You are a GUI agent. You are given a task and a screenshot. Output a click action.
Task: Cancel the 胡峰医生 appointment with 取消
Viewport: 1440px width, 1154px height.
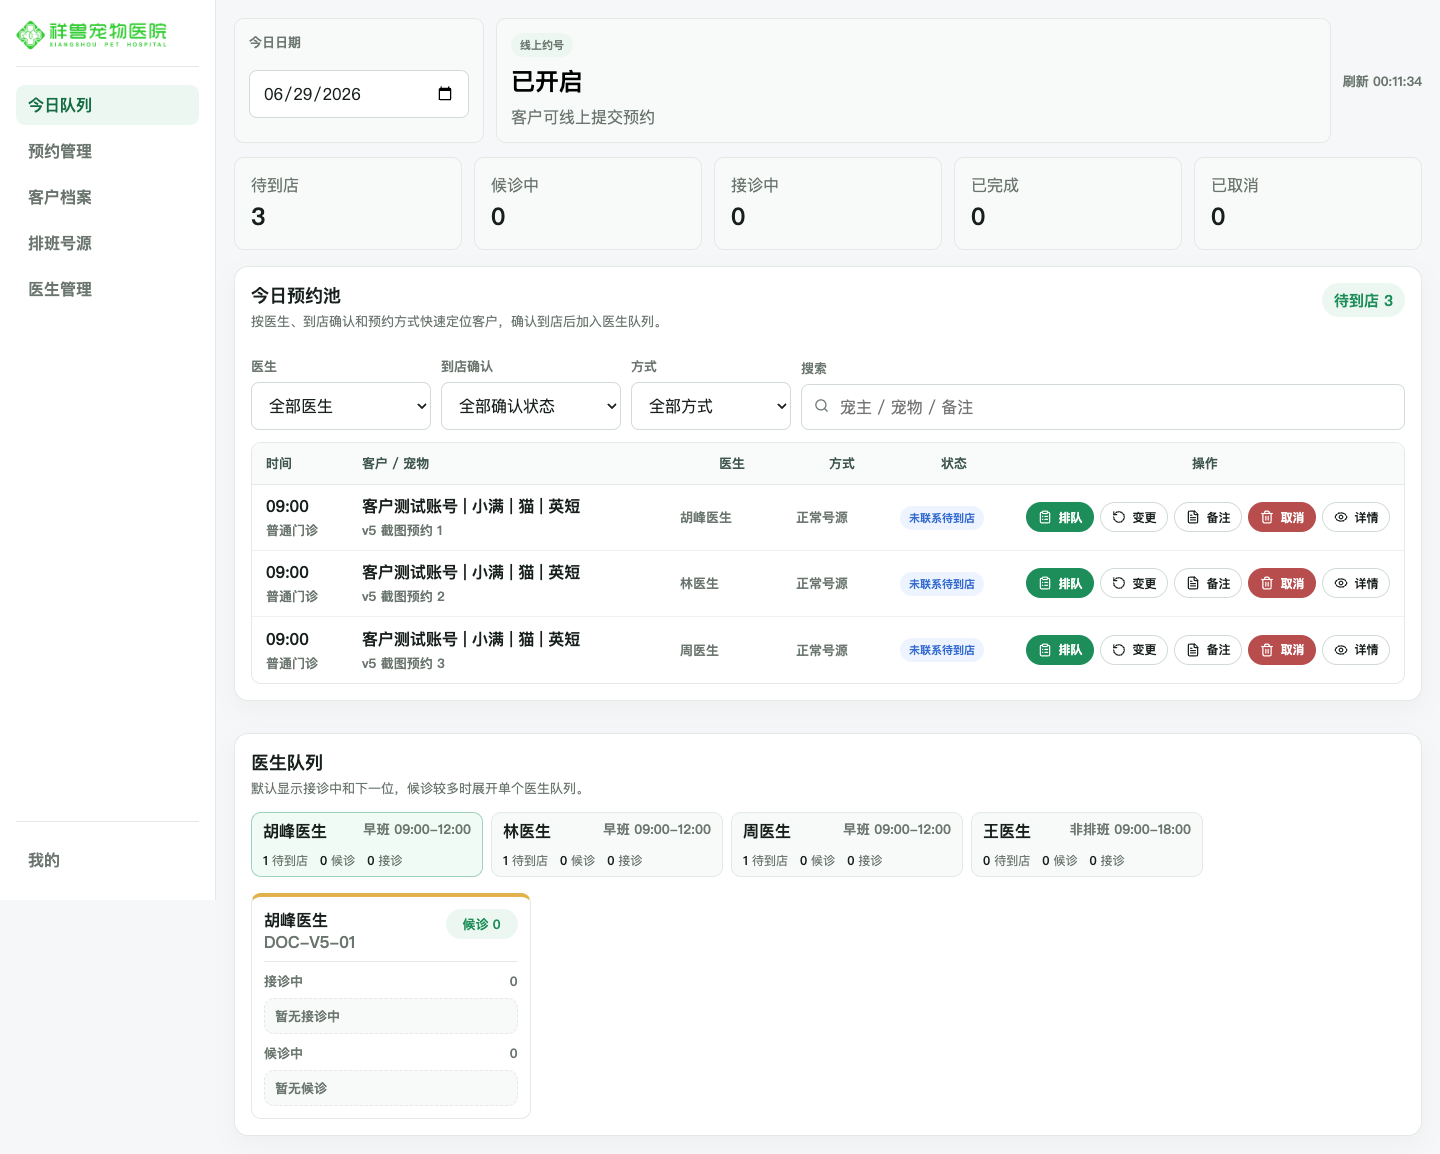(x=1282, y=517)
